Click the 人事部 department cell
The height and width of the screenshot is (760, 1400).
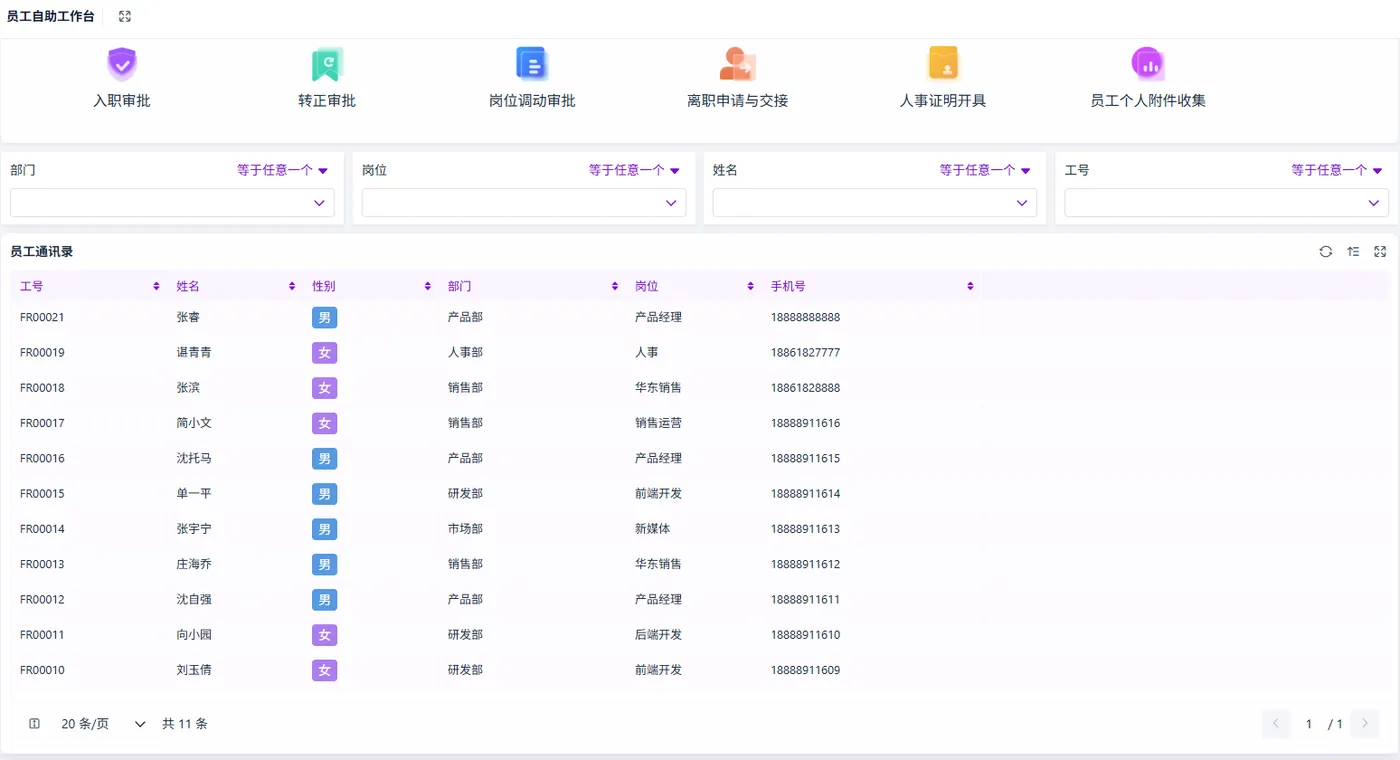coord(465,353)
